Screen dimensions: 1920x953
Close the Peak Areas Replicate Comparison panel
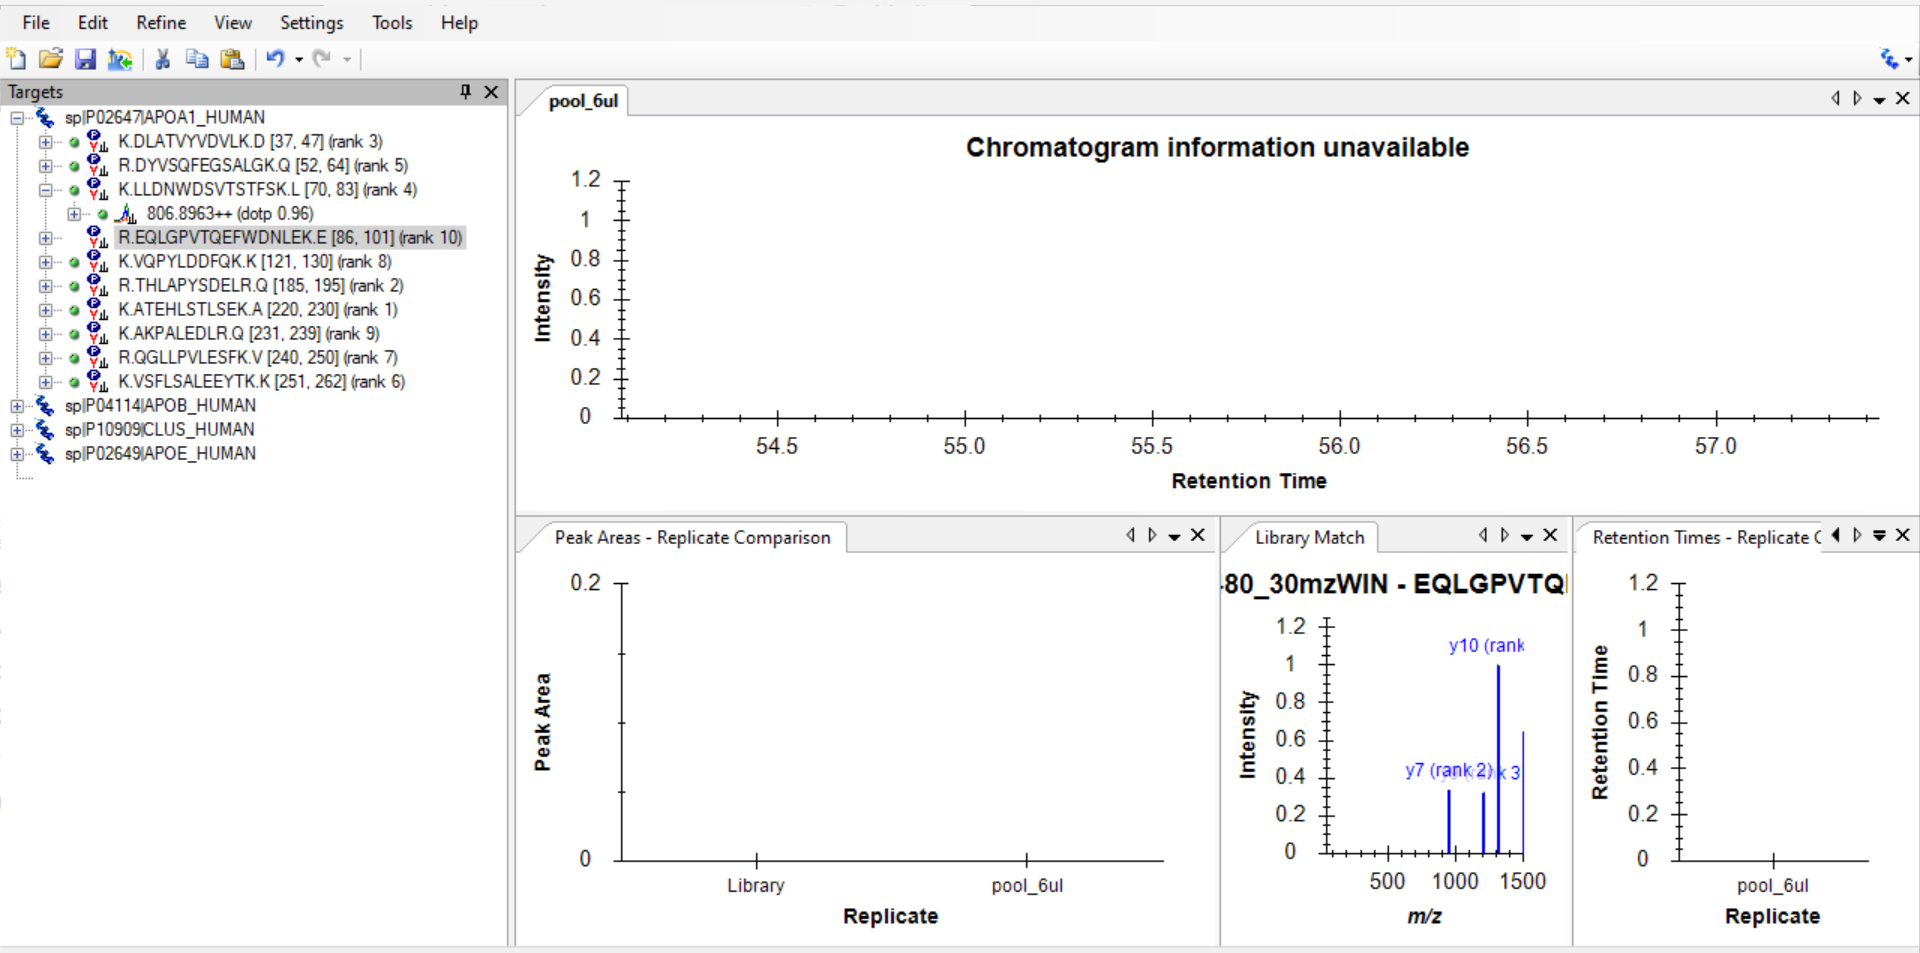pyautogui.click(x=1198, y=535)
